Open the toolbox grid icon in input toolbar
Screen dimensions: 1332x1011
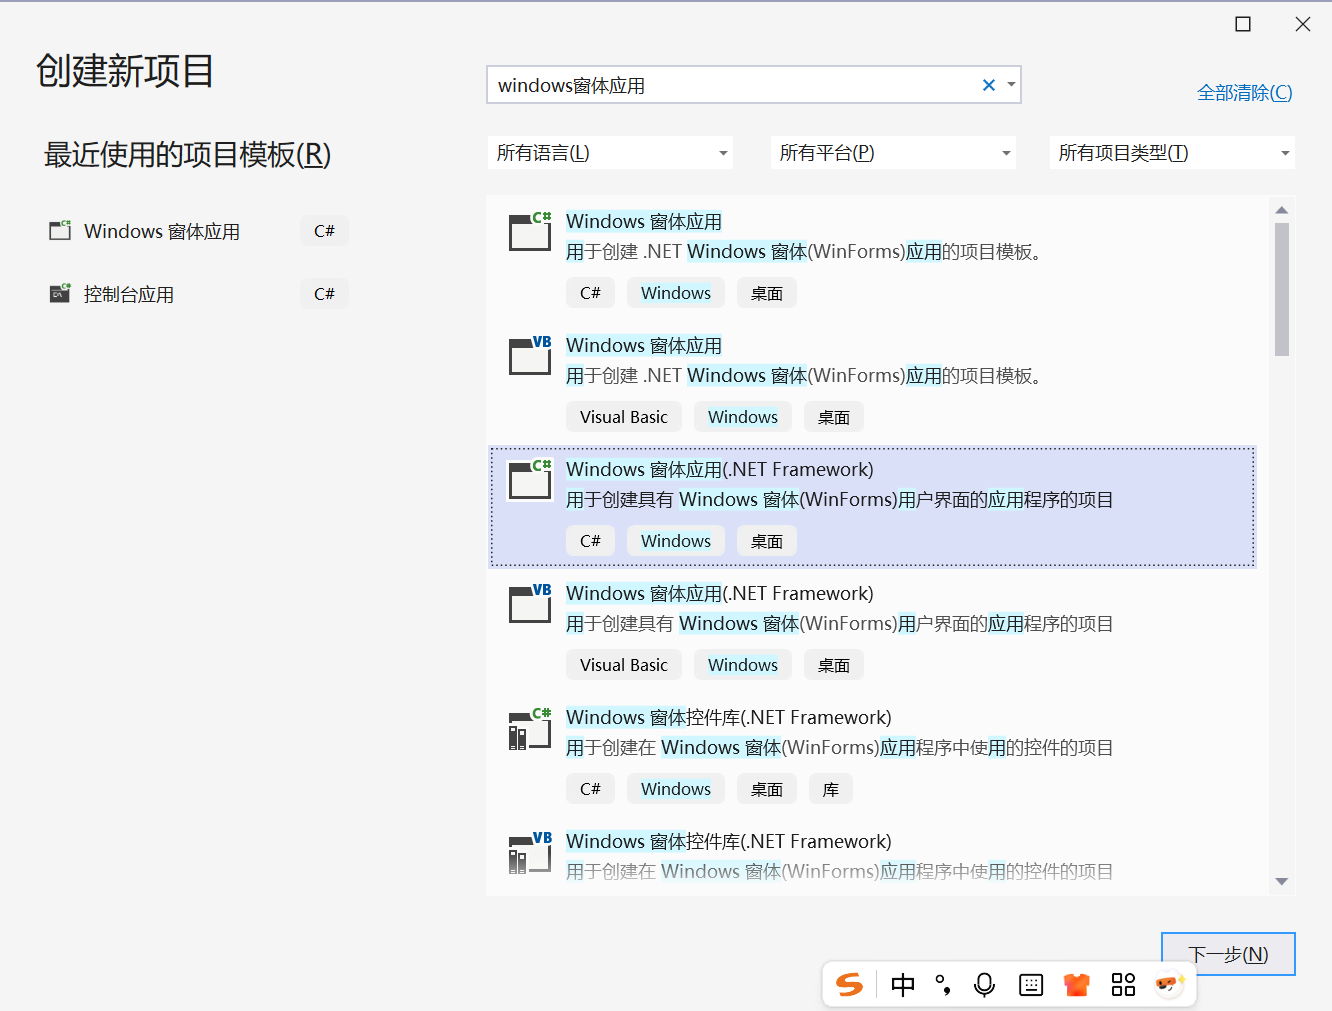point(1123,985)
